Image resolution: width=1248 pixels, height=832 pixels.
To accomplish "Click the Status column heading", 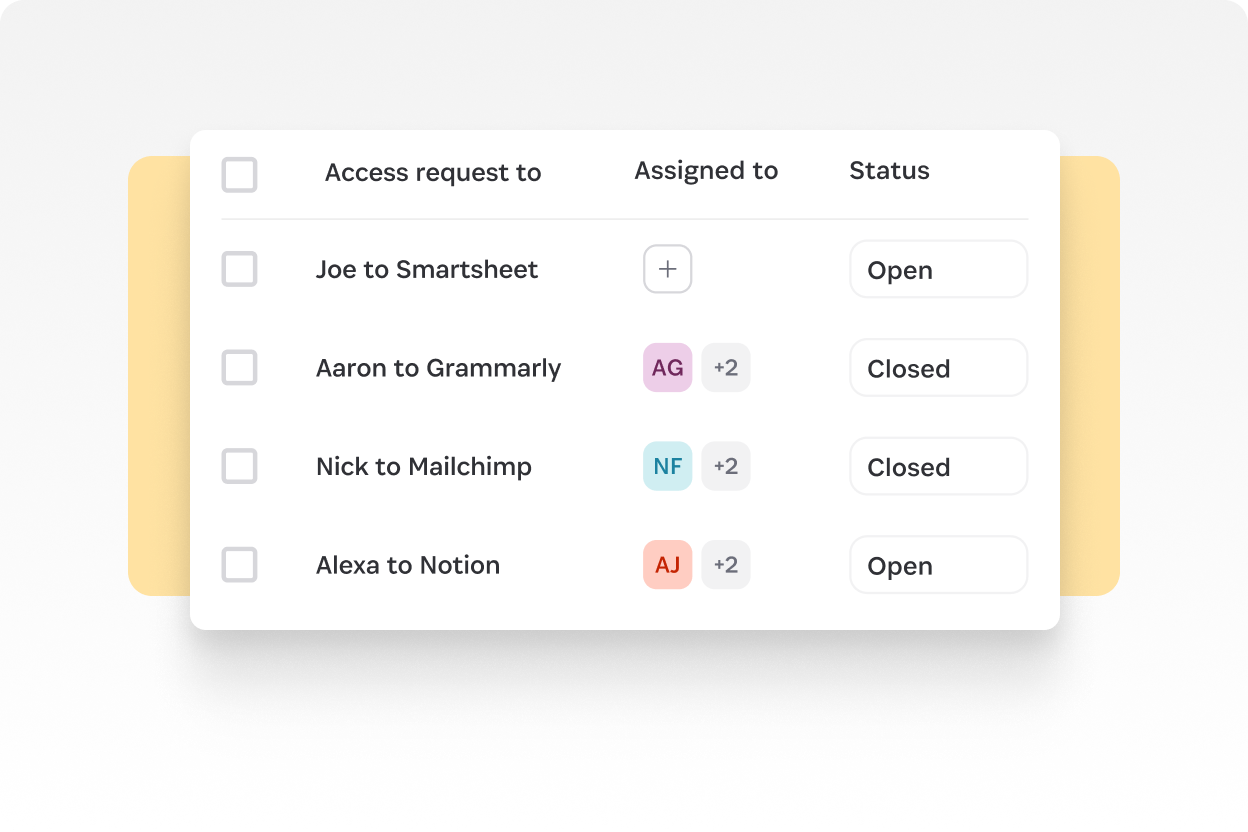I will click(x=889, y=171).
